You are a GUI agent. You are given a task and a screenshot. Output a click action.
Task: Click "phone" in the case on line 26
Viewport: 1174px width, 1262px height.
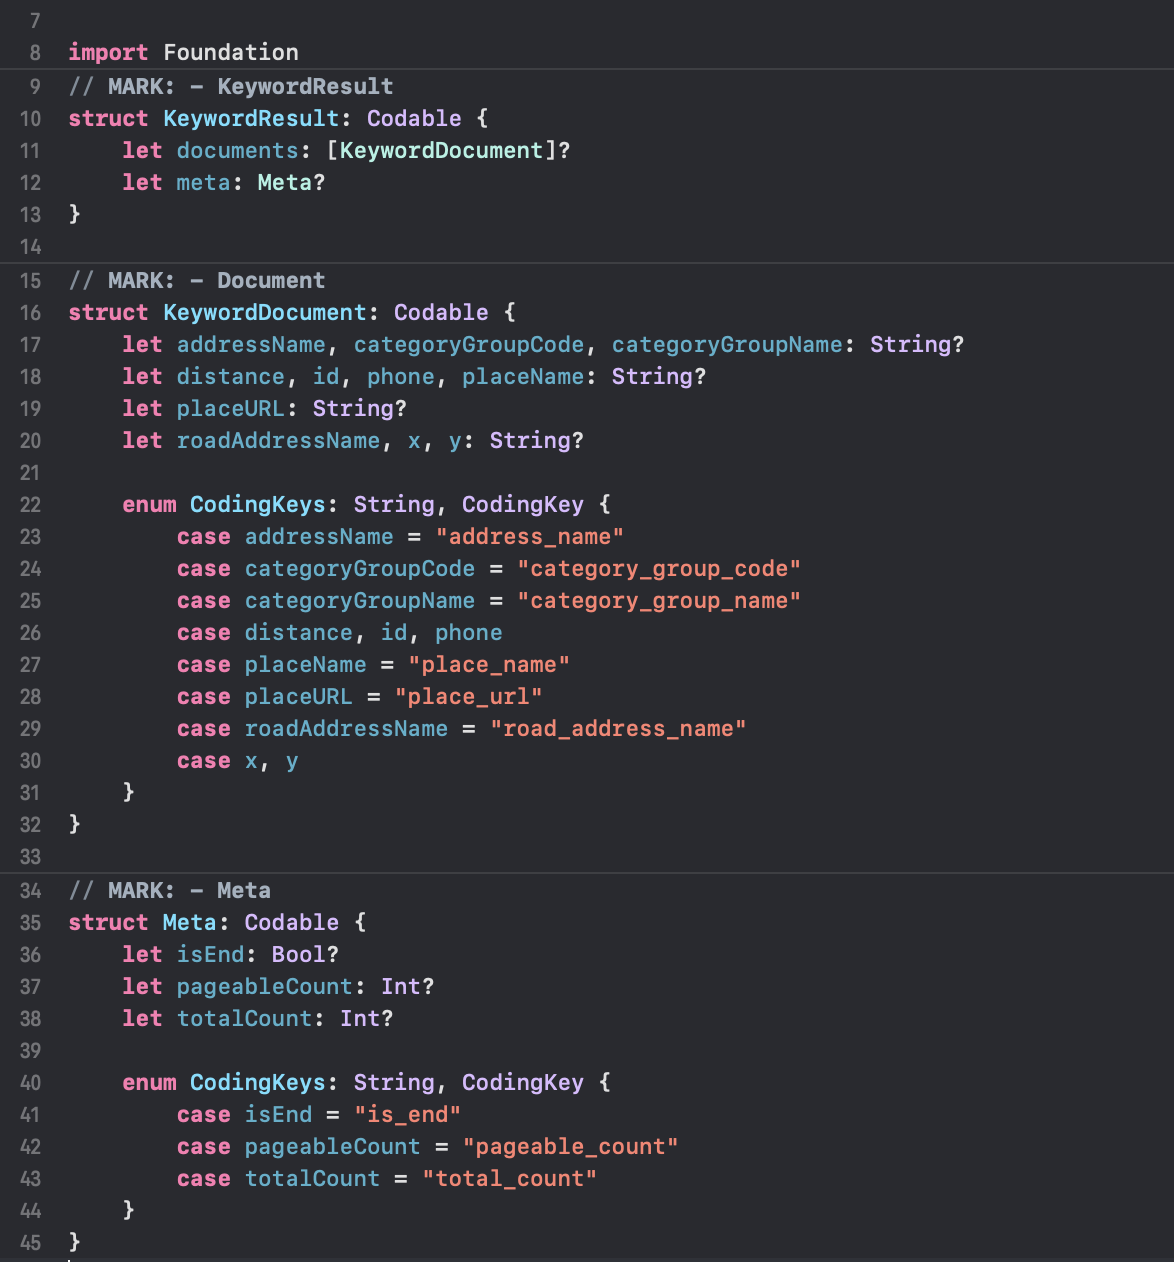click(469, 632)
